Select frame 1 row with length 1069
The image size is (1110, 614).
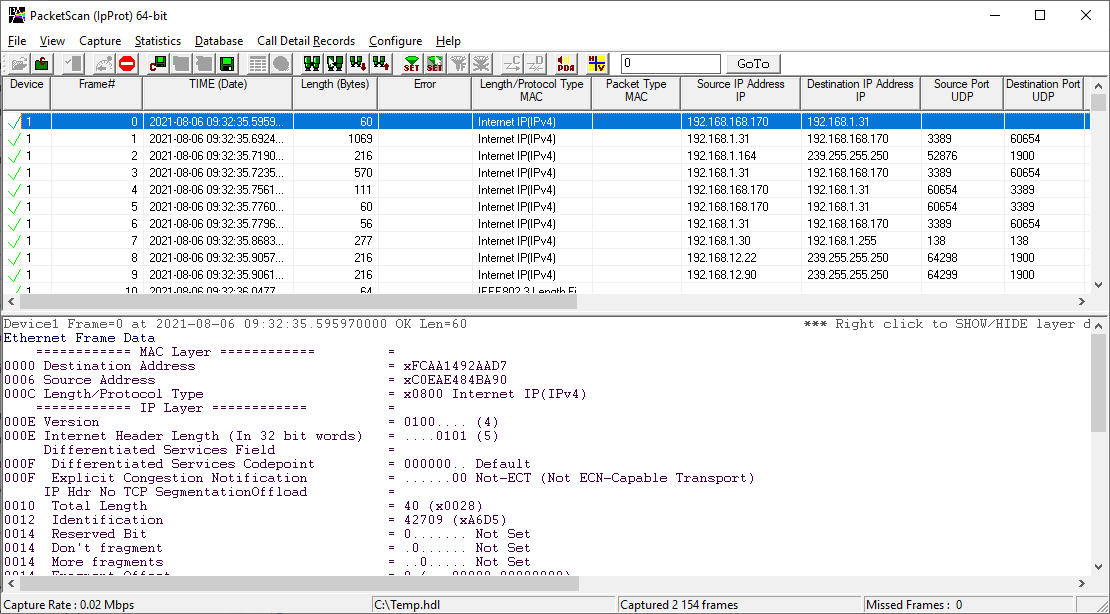(x=545, y=139)
